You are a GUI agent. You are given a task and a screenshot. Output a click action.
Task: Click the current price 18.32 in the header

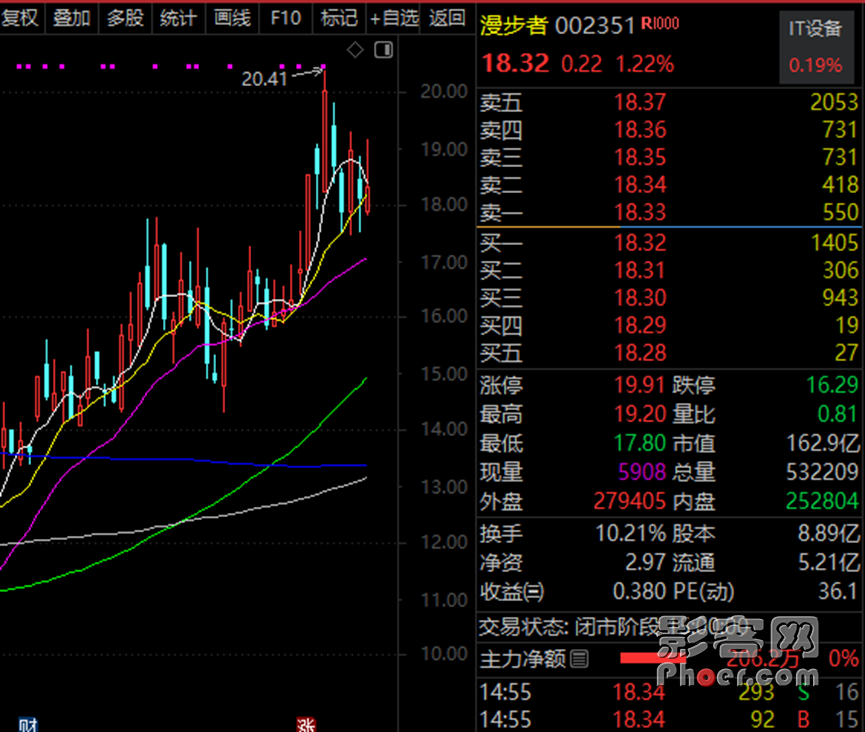(x=516, y=63)
